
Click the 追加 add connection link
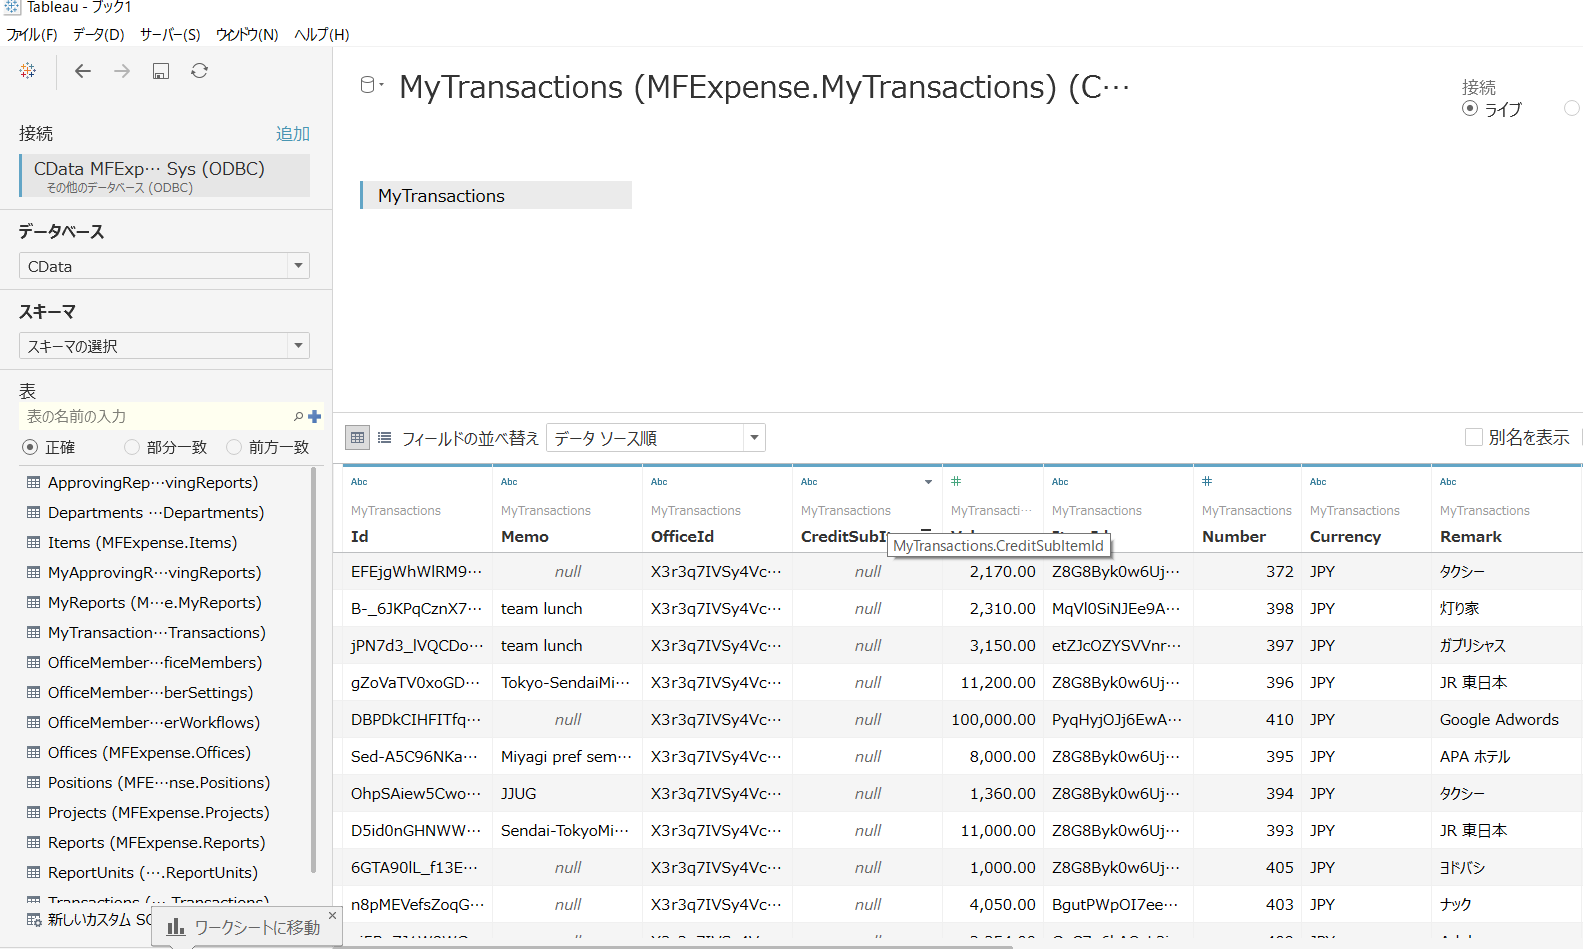pyautogui.click(x=293, y=133)
